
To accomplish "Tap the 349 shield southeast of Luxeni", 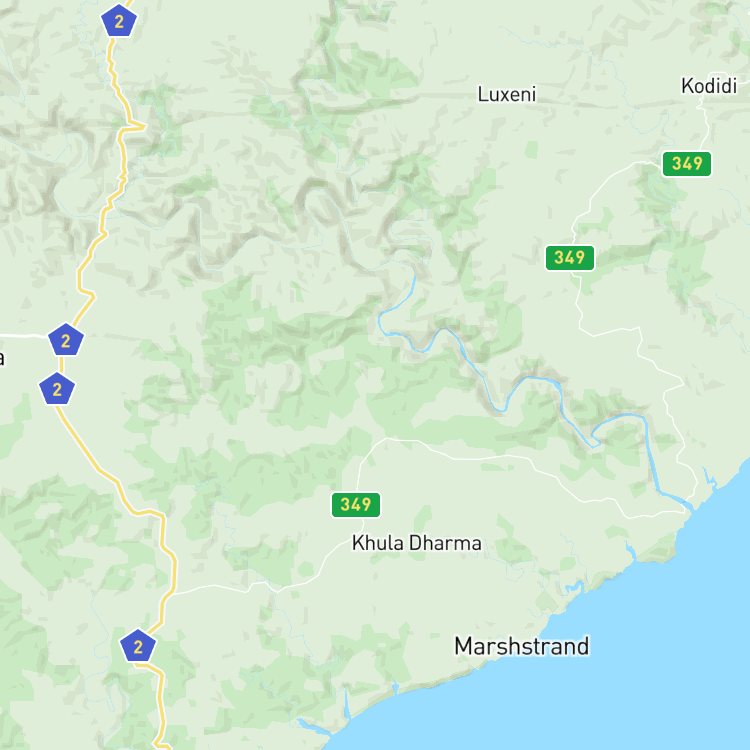I will [x=570, y=258].
